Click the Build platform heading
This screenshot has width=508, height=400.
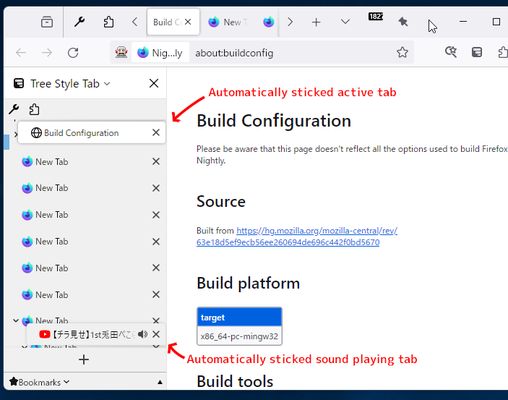[x=248, y=283]
